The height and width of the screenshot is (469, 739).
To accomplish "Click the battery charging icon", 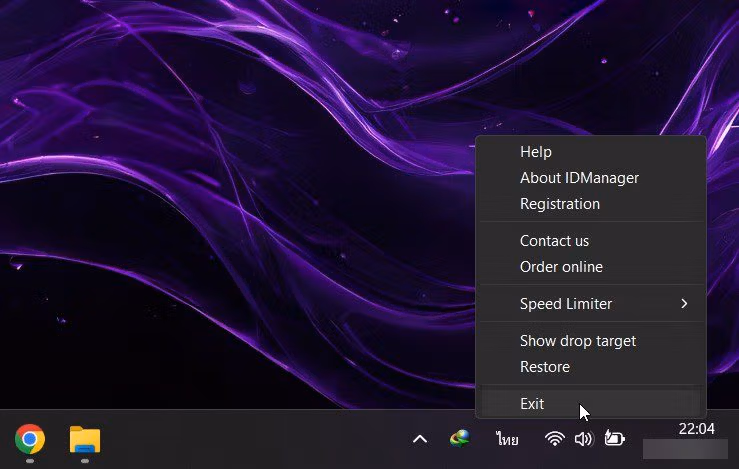I will point(615,438).
